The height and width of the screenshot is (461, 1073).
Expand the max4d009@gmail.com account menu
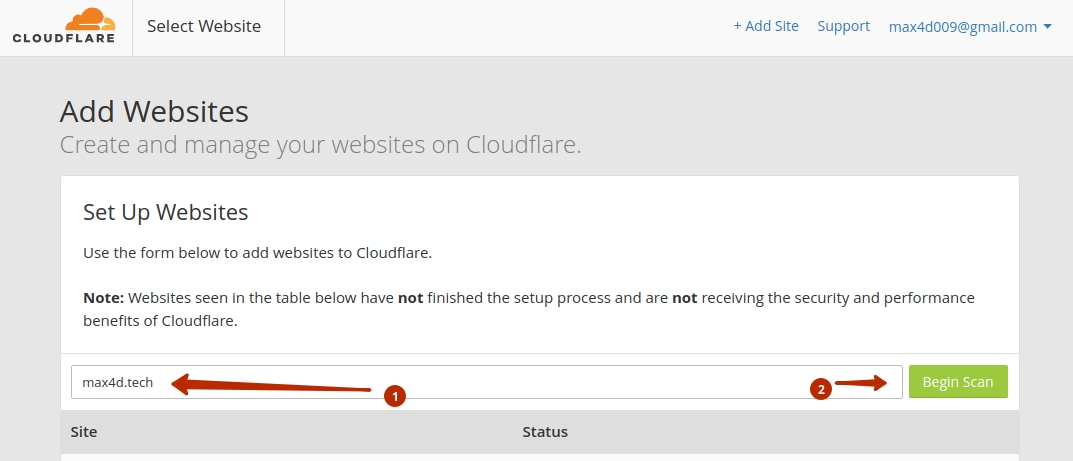970,27
